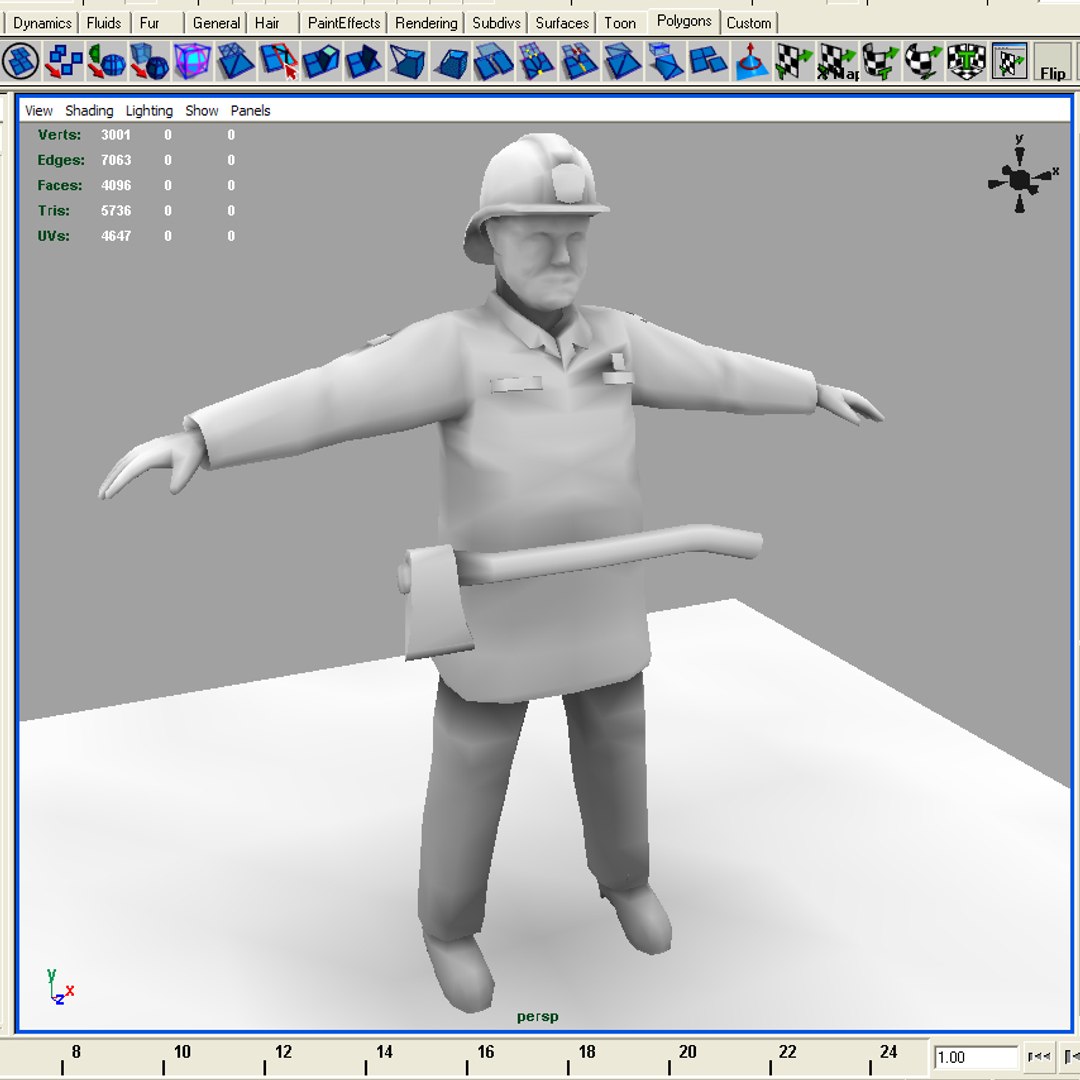Switch to the Subdivs shelf tab
Screen dimensions: 1080x1080
click(x=496, y=23)
